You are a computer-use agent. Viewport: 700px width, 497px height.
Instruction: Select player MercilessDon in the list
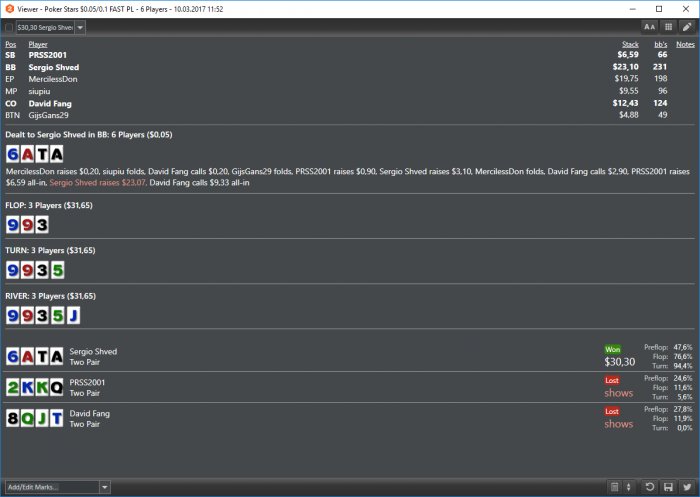[53, 79]
